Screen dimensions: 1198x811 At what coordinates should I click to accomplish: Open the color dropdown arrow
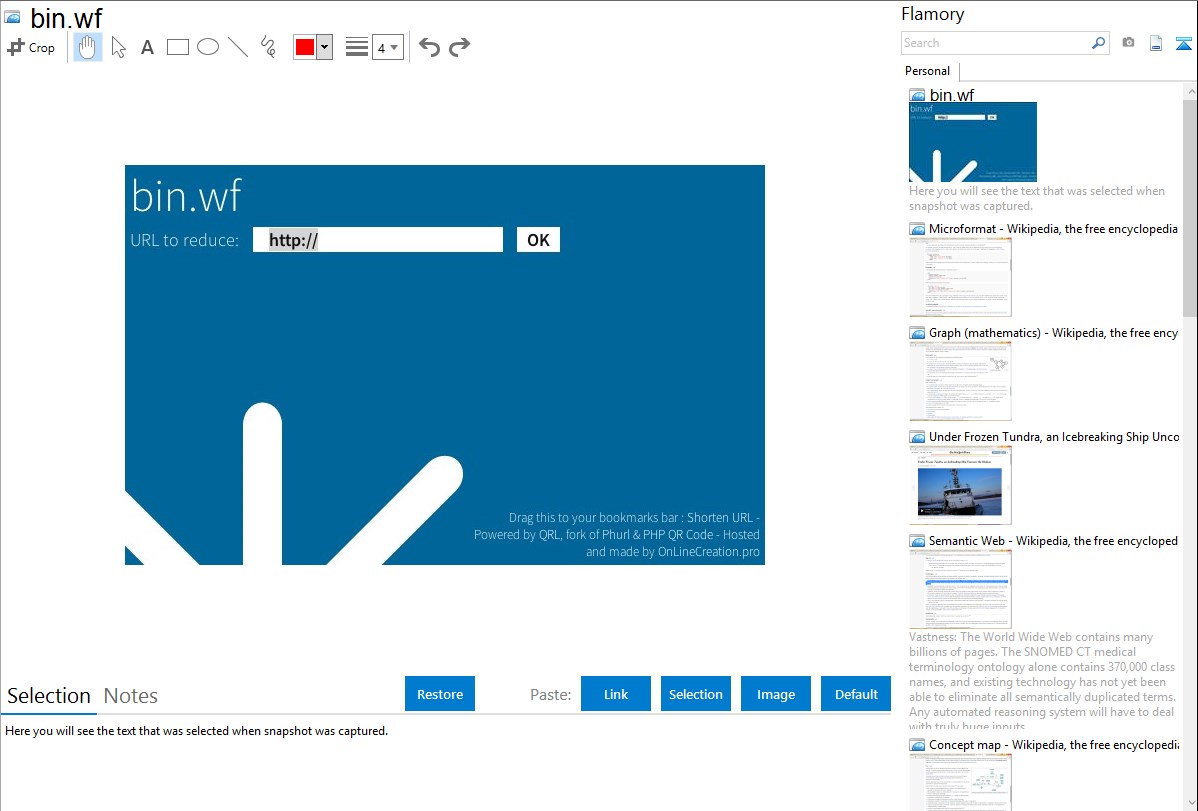click(324, 47)
